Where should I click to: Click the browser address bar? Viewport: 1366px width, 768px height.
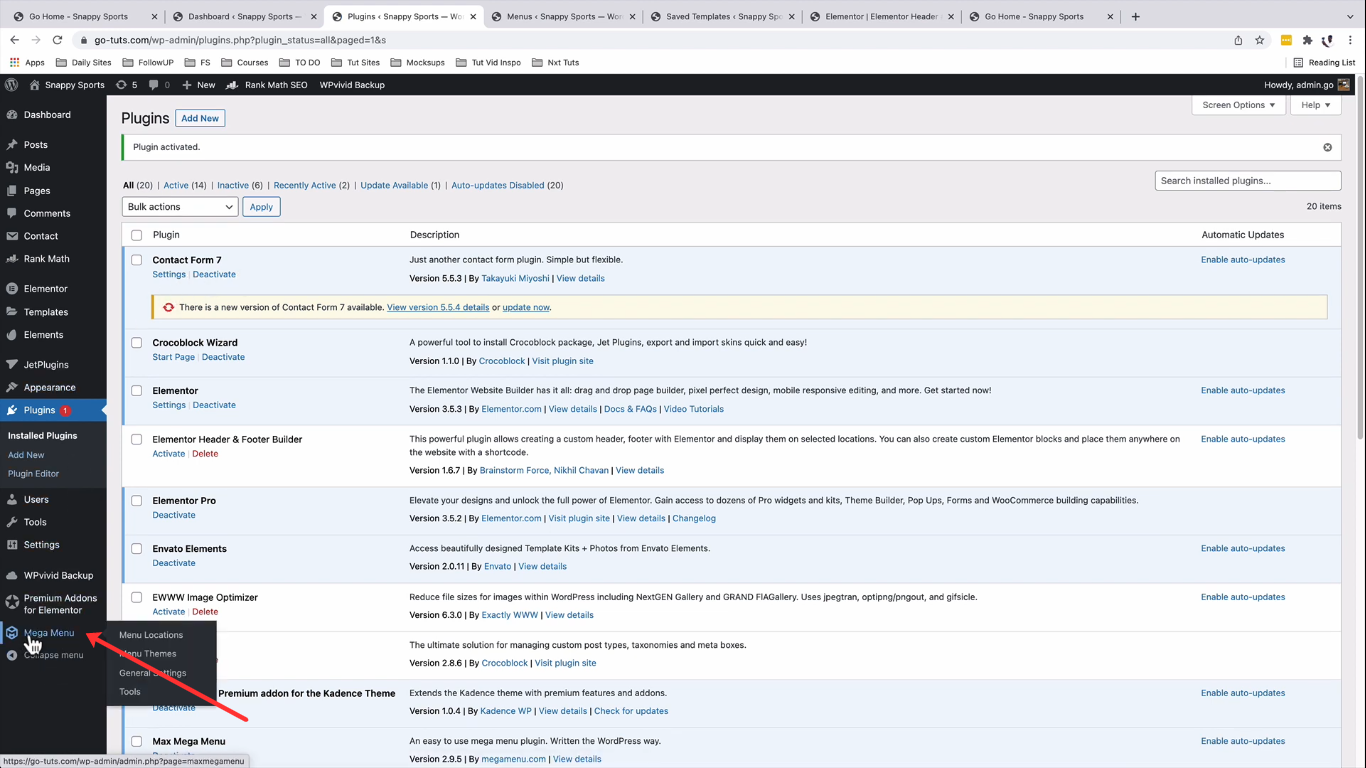point(650,40)
